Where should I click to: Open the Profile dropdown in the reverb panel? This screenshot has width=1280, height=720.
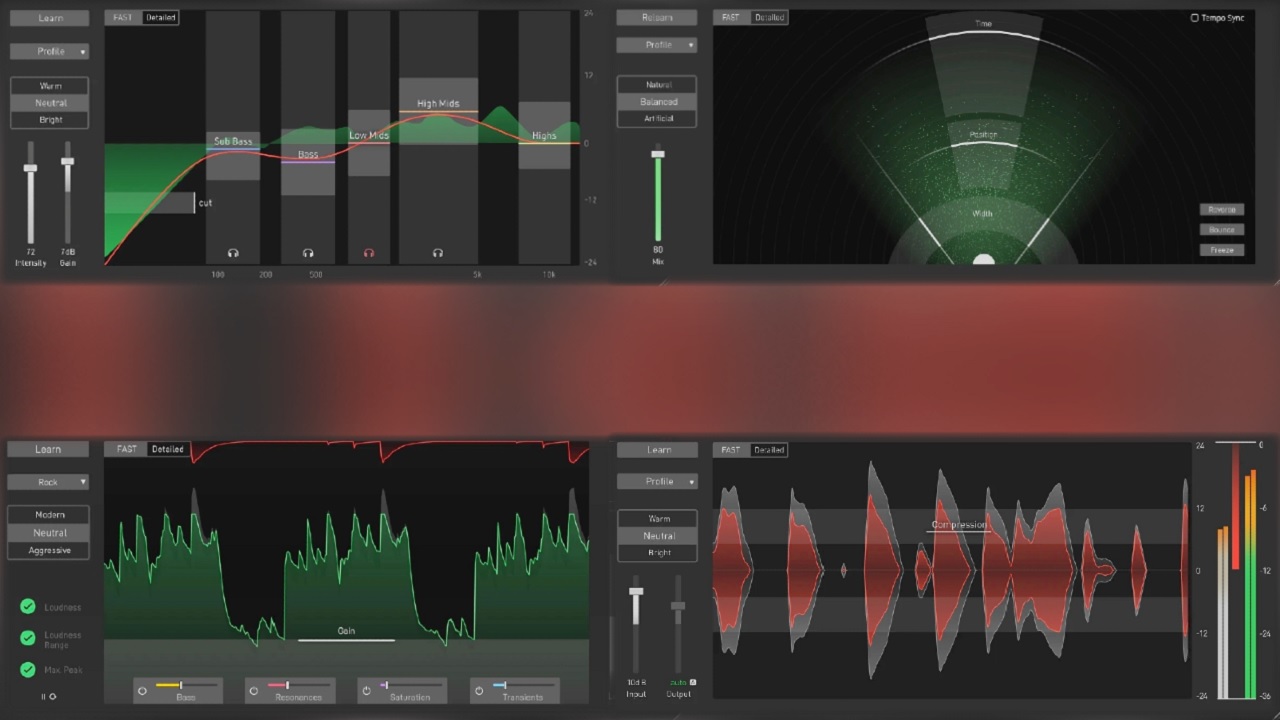(656, 45)
